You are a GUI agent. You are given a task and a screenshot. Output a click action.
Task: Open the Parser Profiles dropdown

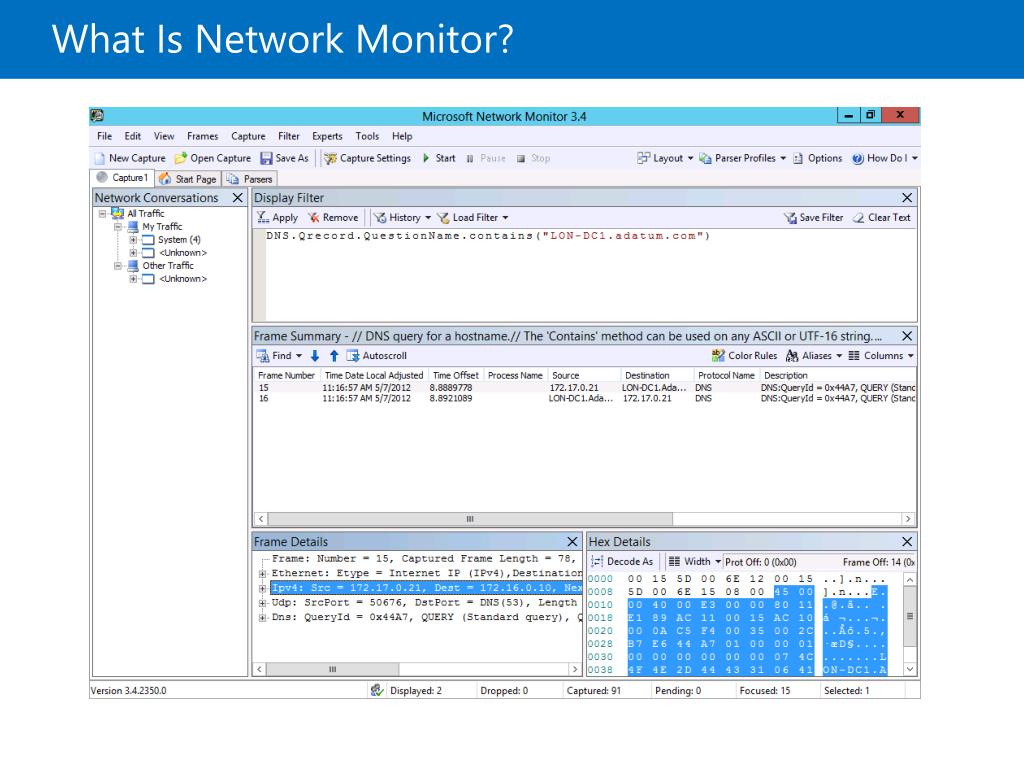tap(743, 158)
